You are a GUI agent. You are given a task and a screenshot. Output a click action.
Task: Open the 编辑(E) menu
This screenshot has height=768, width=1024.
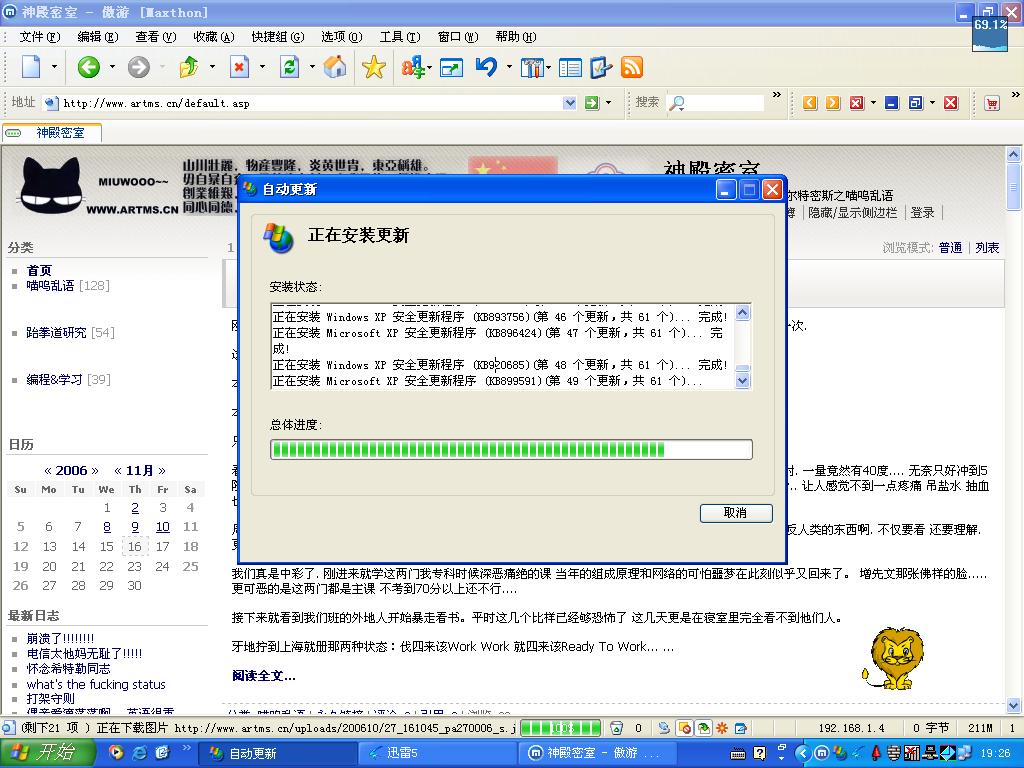pyautogui.click(x=98, y=37)
